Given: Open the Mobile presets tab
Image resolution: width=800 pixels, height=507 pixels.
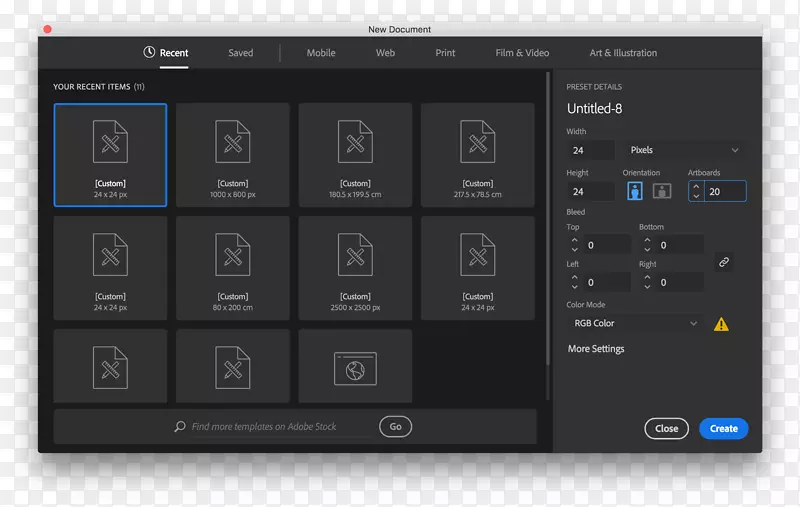Looking at the screenshot, I should pos(321,53).
